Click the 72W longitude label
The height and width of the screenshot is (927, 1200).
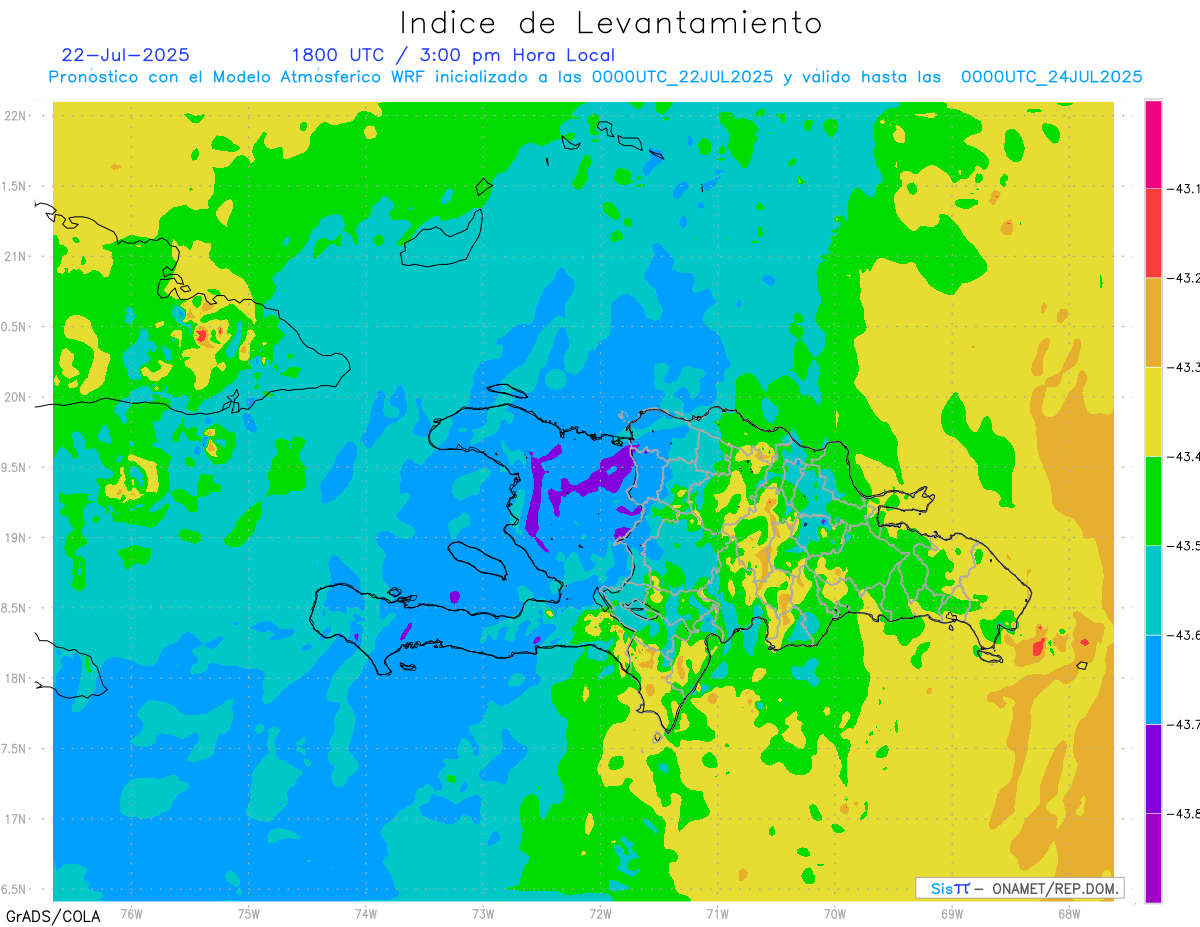(600, 913)
